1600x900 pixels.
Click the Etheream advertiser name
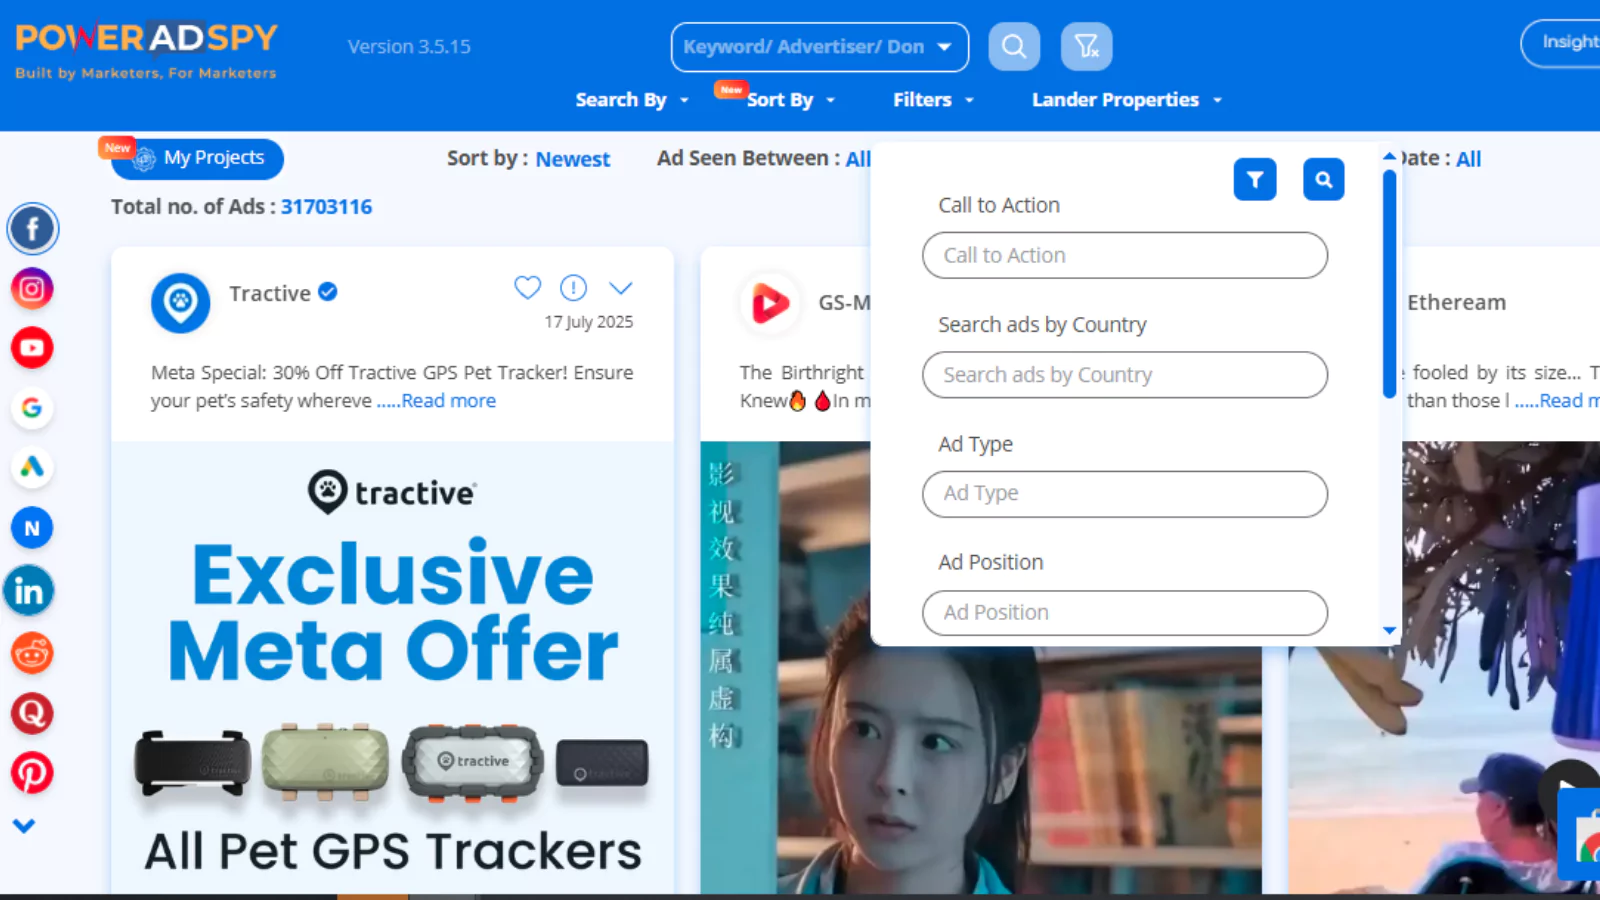pyautogui.click(x=1456, y=303)
